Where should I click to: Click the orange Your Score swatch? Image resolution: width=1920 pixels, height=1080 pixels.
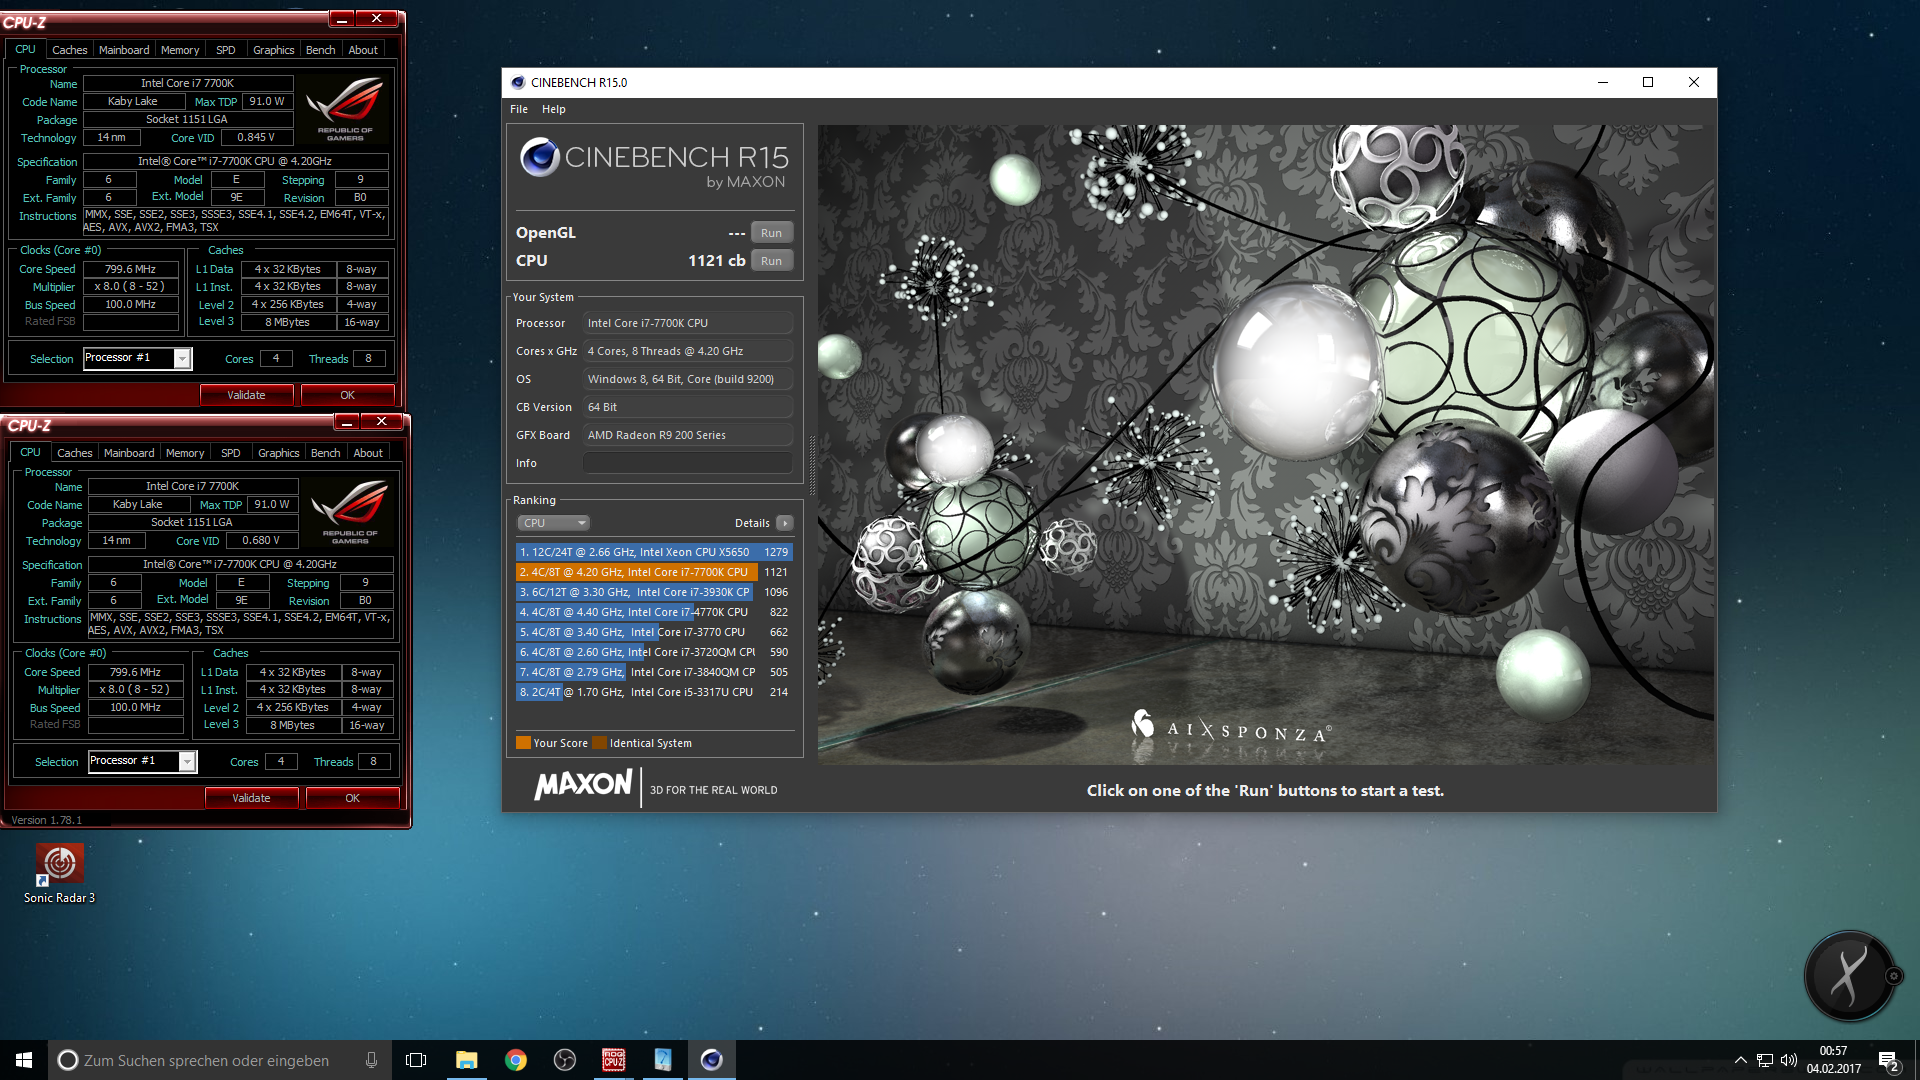523,743
